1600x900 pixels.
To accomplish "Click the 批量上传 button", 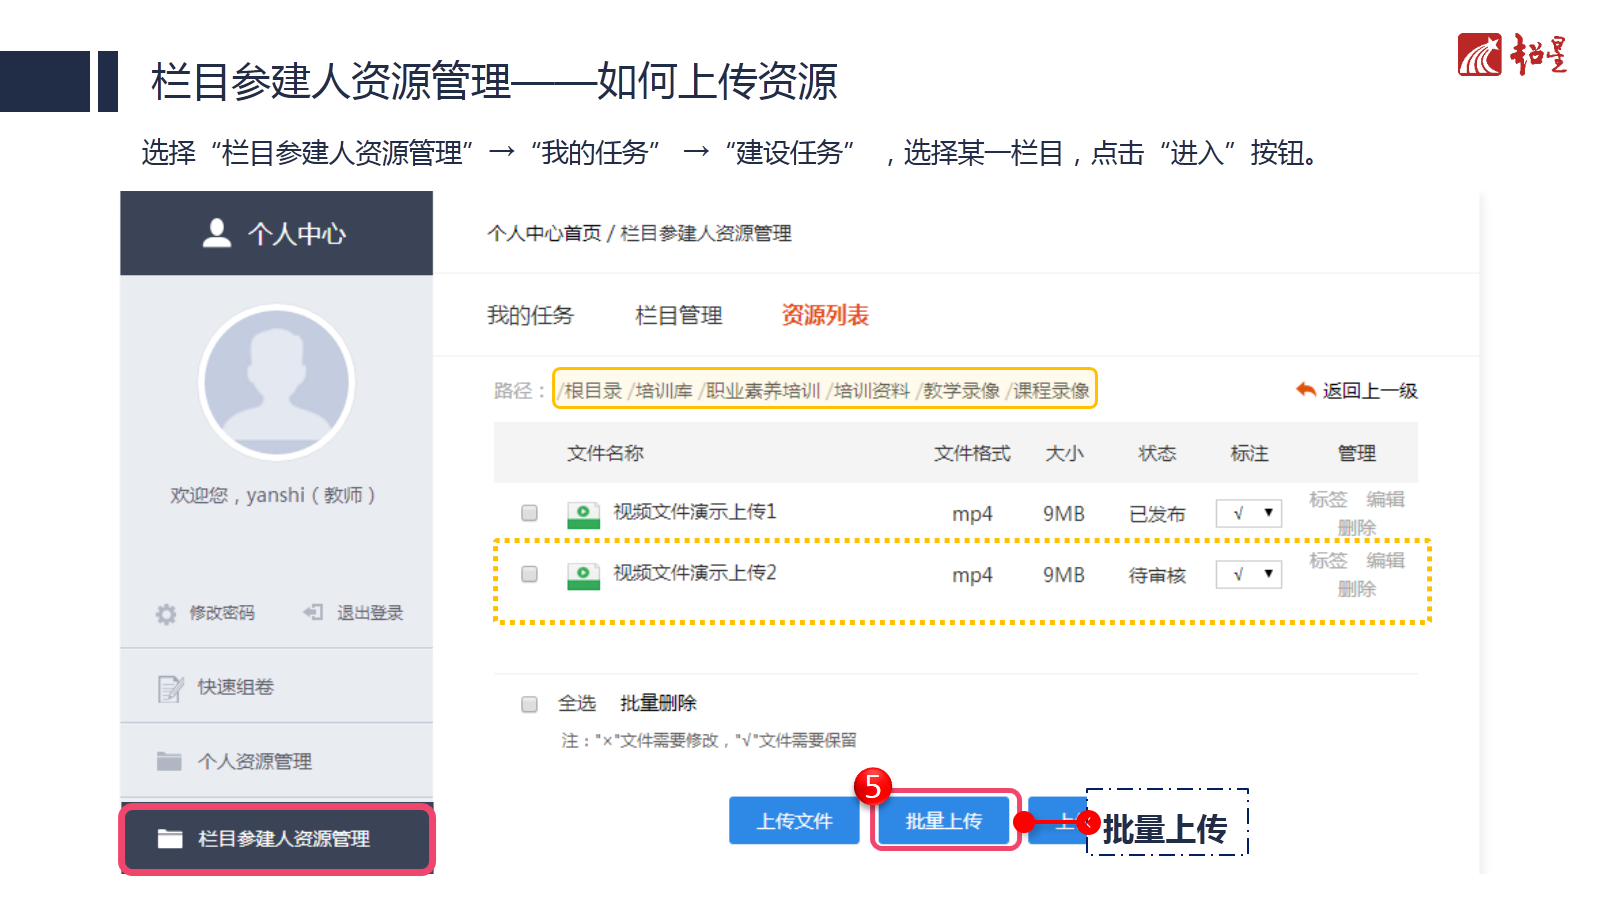I will click(x=944, y=821).
